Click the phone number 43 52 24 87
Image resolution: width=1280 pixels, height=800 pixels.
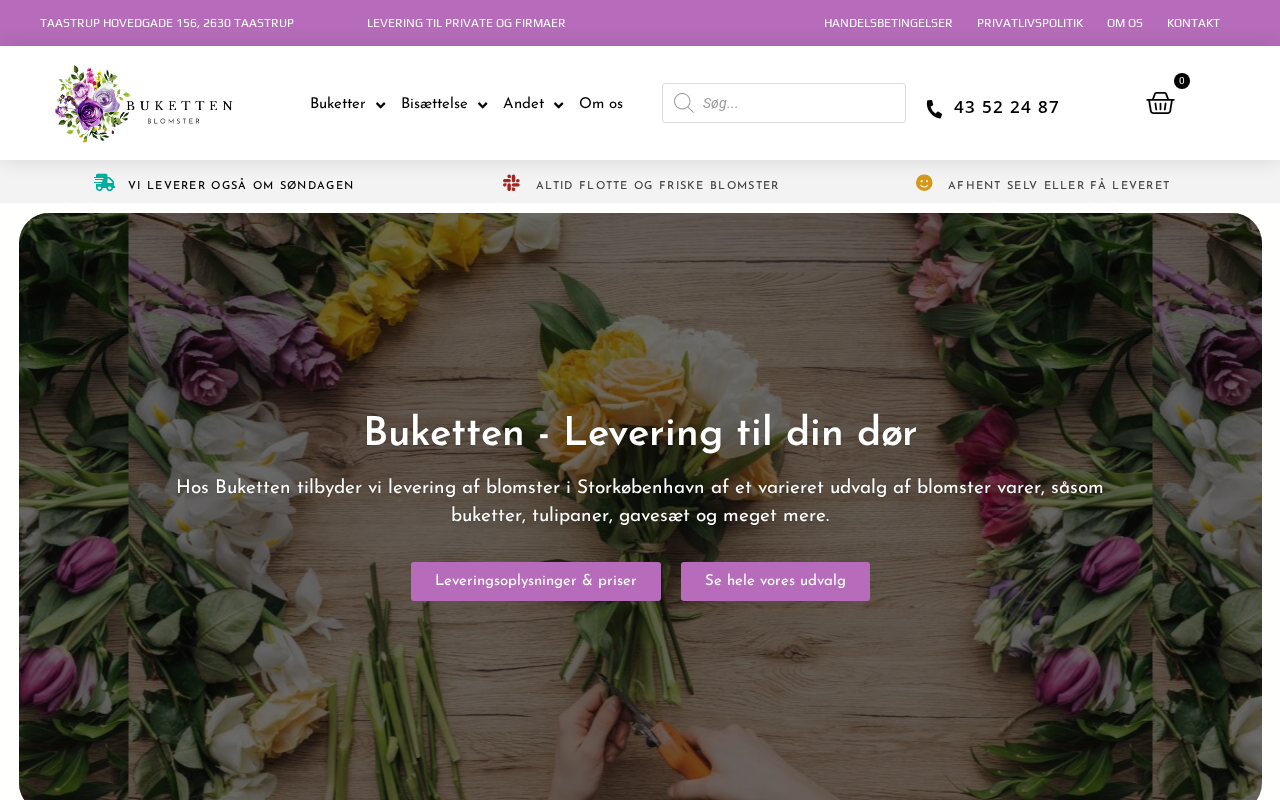point(1006,108)
